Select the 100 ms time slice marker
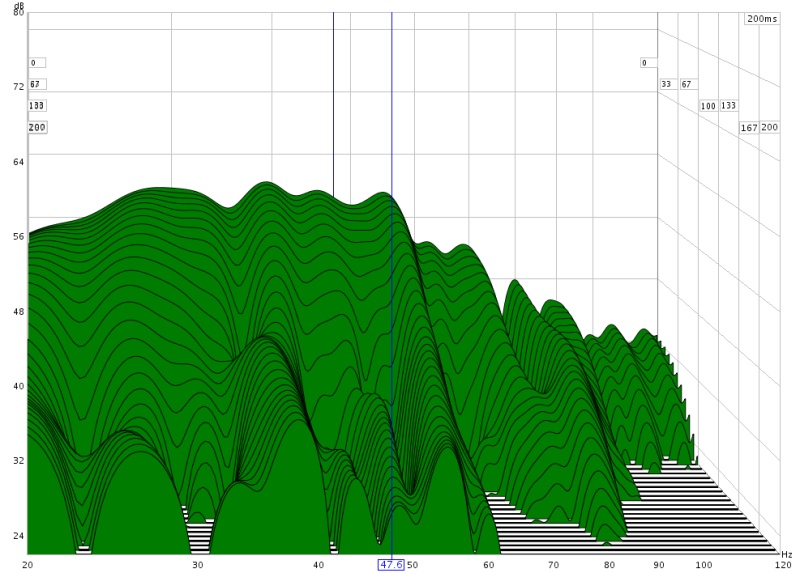 coord(708,106)
